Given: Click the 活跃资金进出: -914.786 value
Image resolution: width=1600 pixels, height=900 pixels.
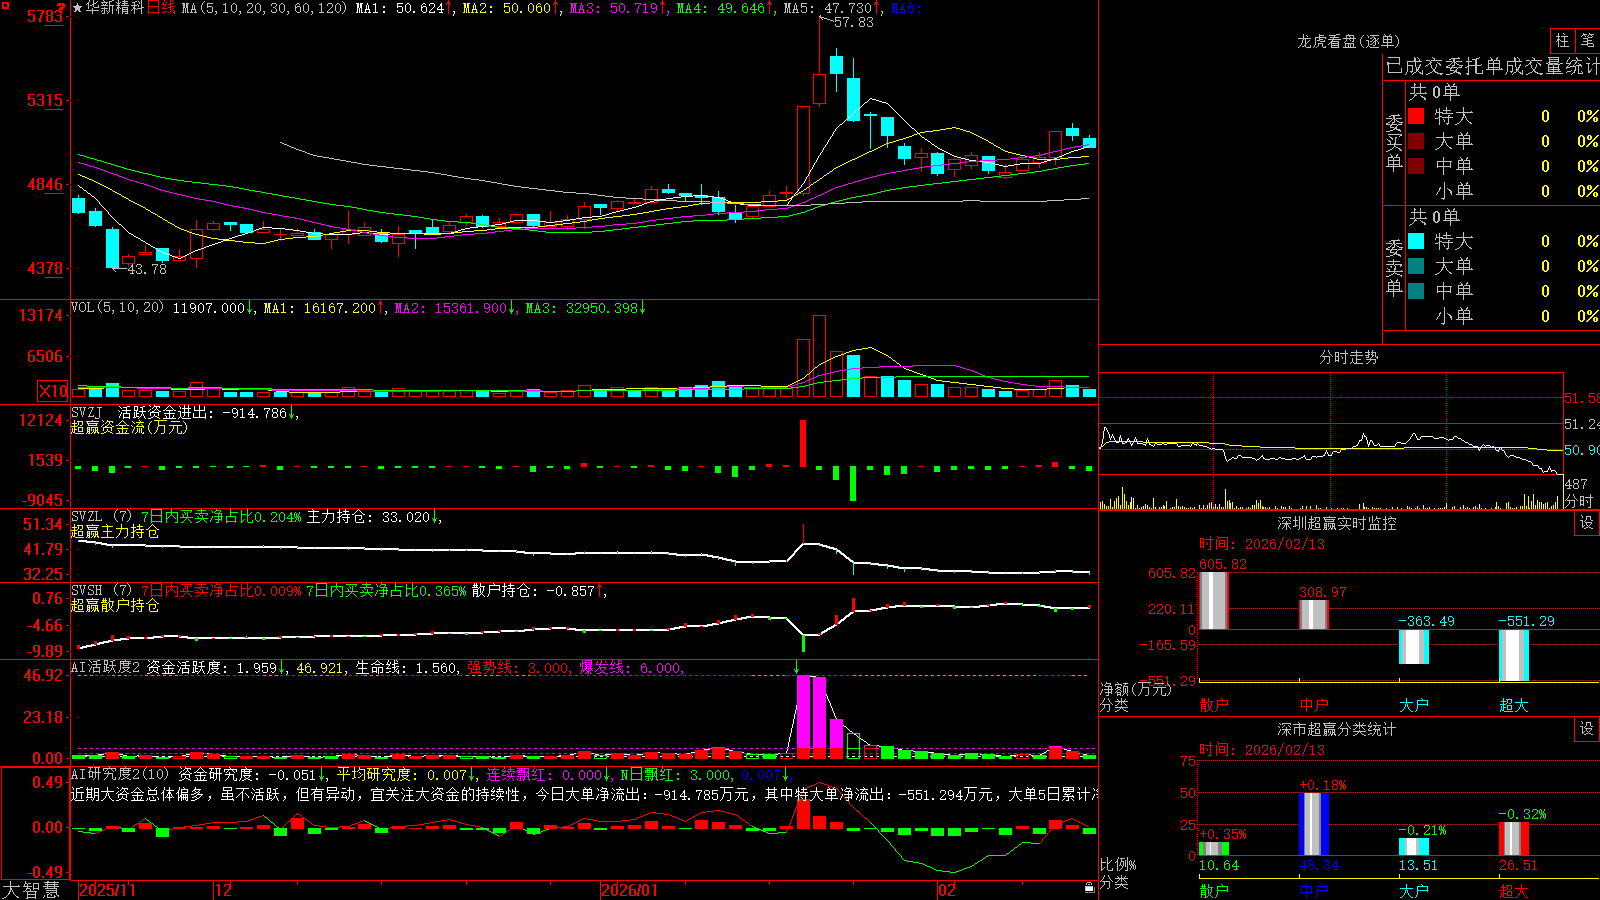Looking at the screenshot, I should click(x=202, y=412).
